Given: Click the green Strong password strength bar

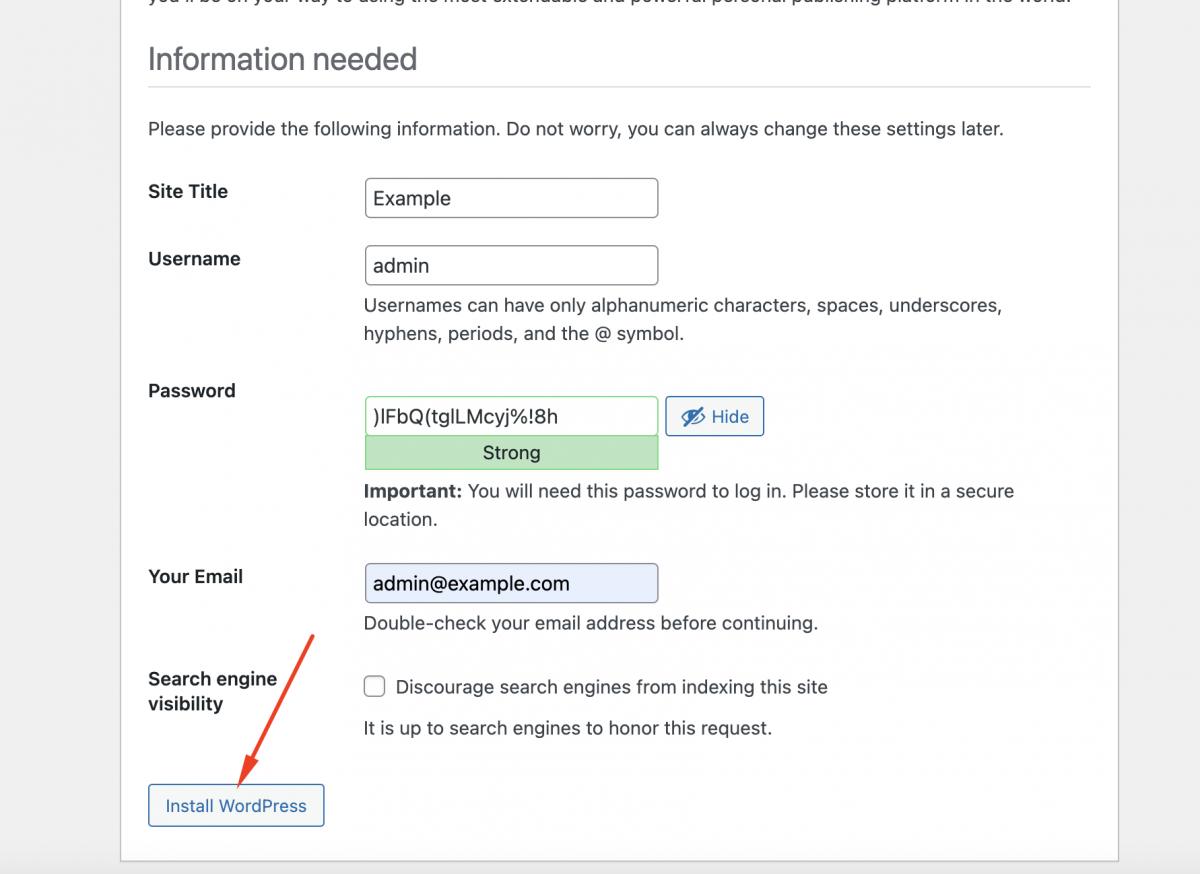Looking at the screenshot, I should click(x=511, y=453).
